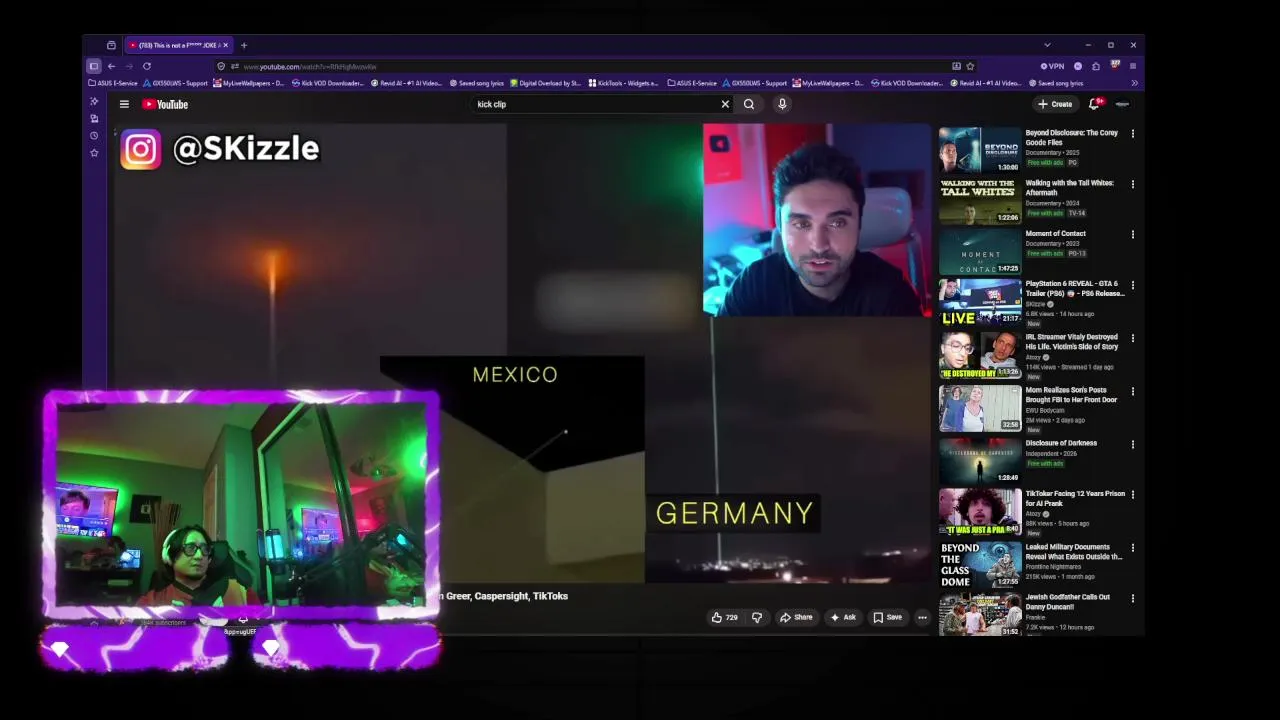Image resolution: width=1280 pixels, height=720 pixels.
Task: Open options for Disclosure of Darkness
Action: coord(1132,444)
